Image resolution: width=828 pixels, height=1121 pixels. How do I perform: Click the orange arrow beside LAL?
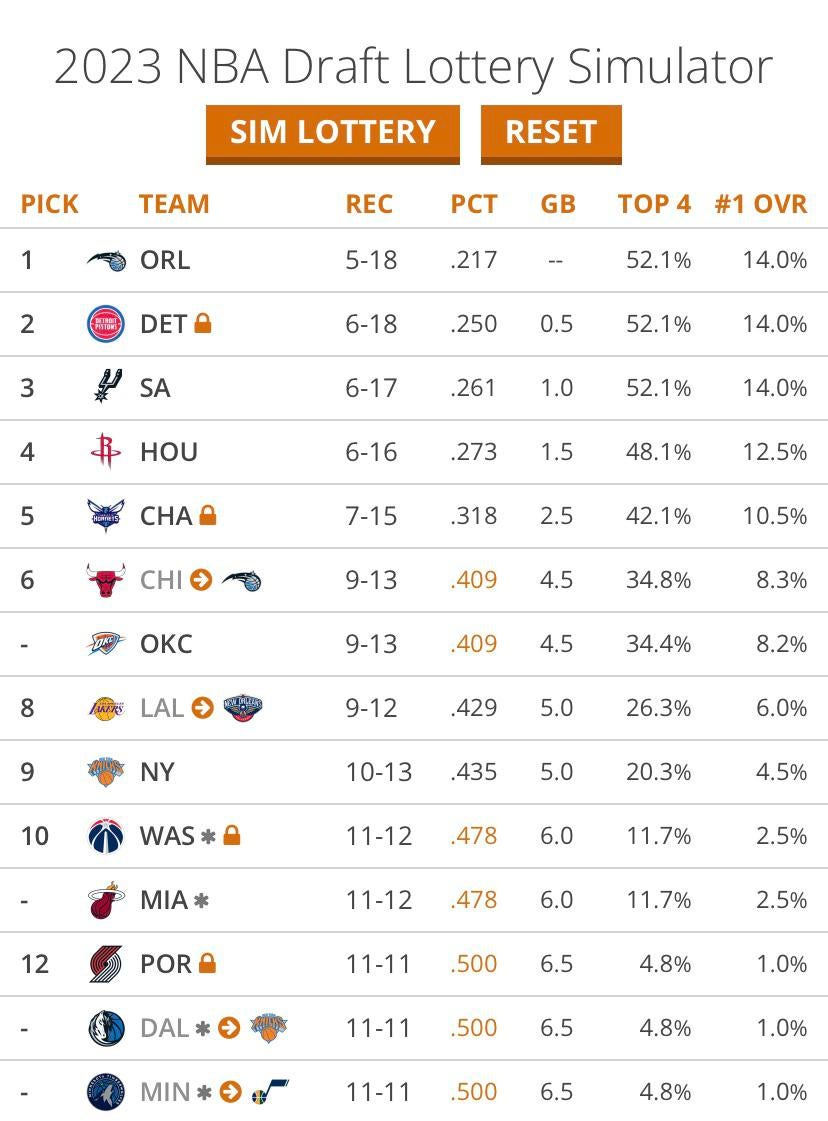tap(202, 708)
